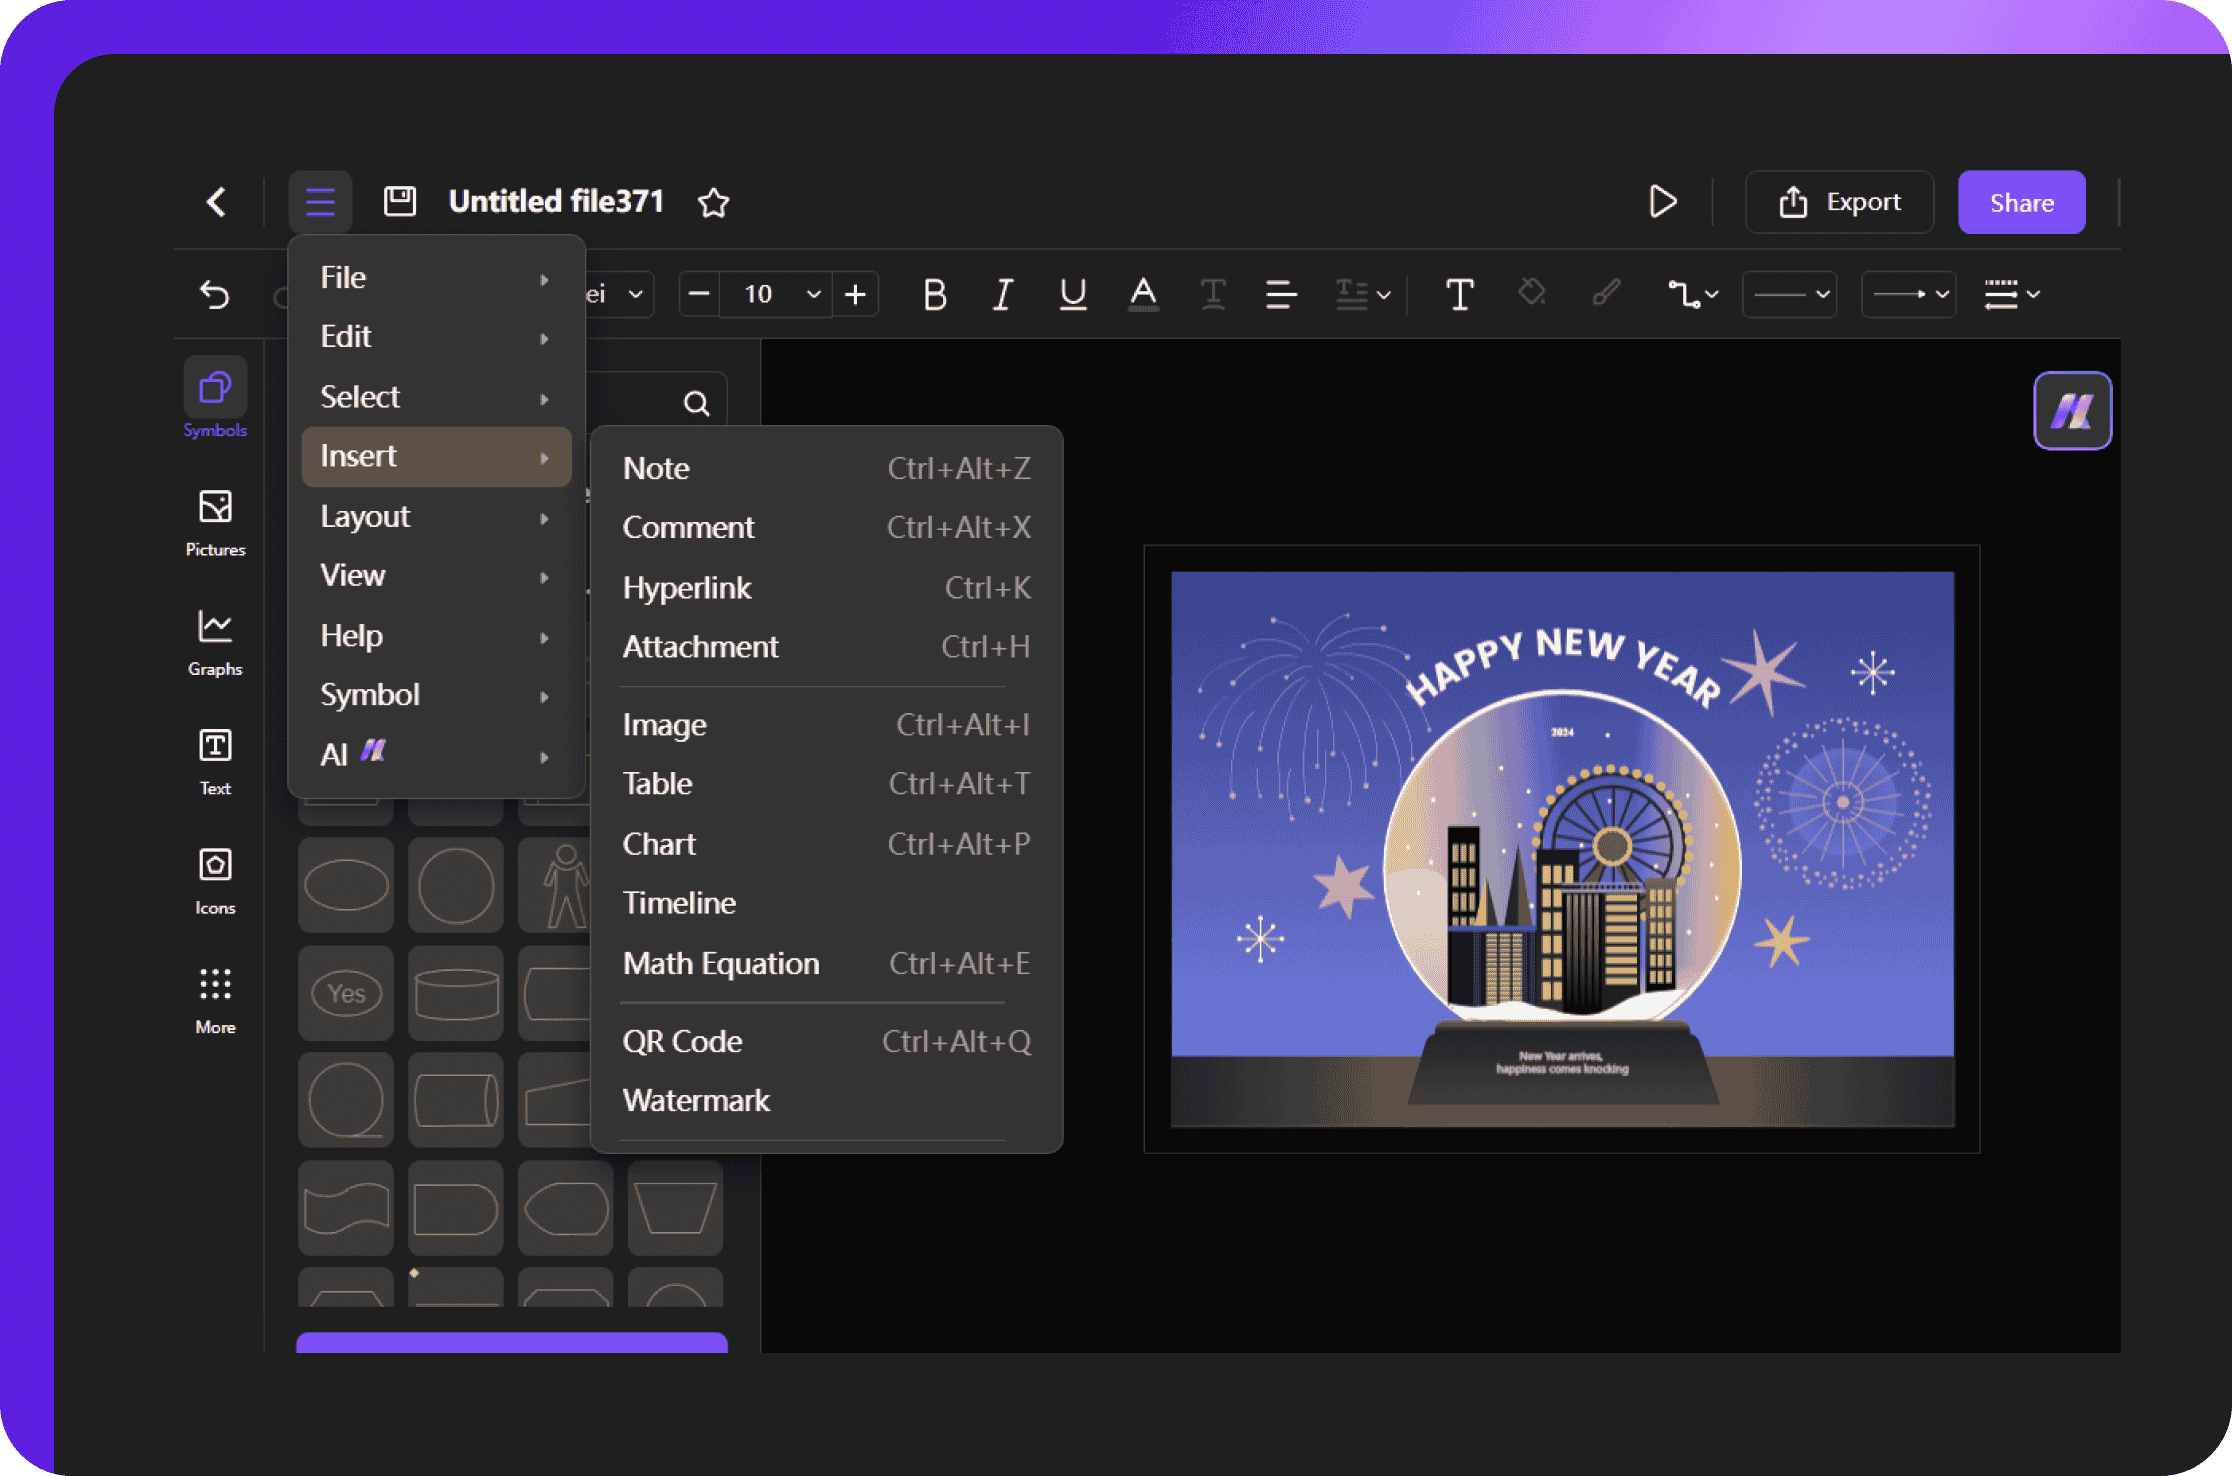Screen dimensions: 2232x1476
Task: Expand the font size dropdown
Action: coord(813,295)
